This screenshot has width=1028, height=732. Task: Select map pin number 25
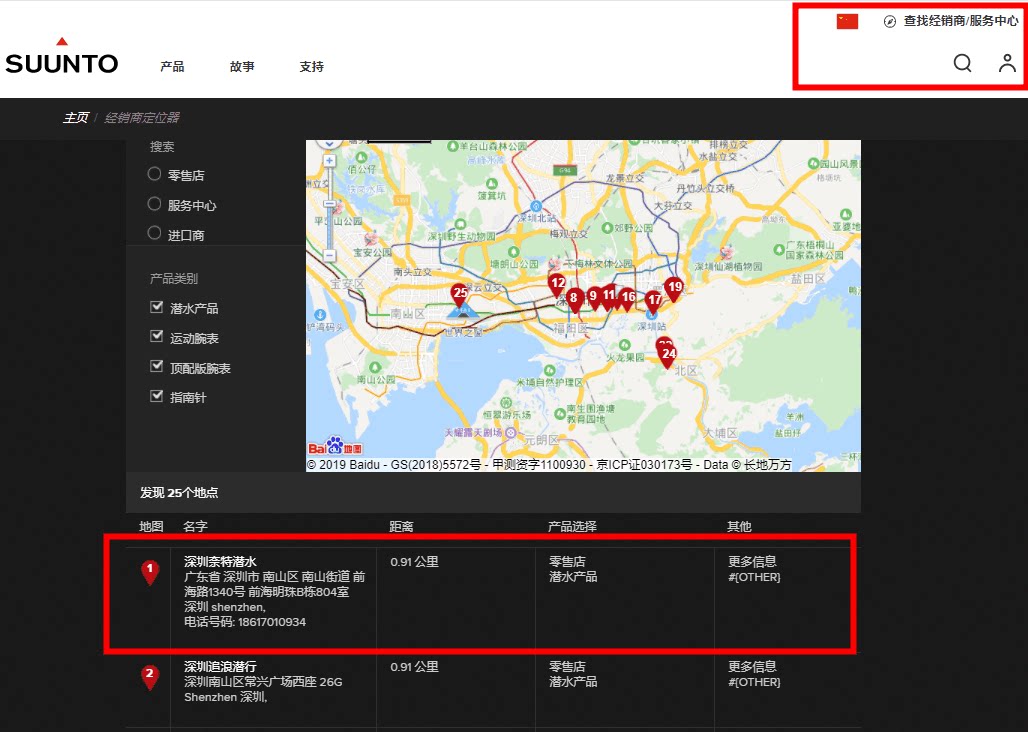click(x=460, y=296)
